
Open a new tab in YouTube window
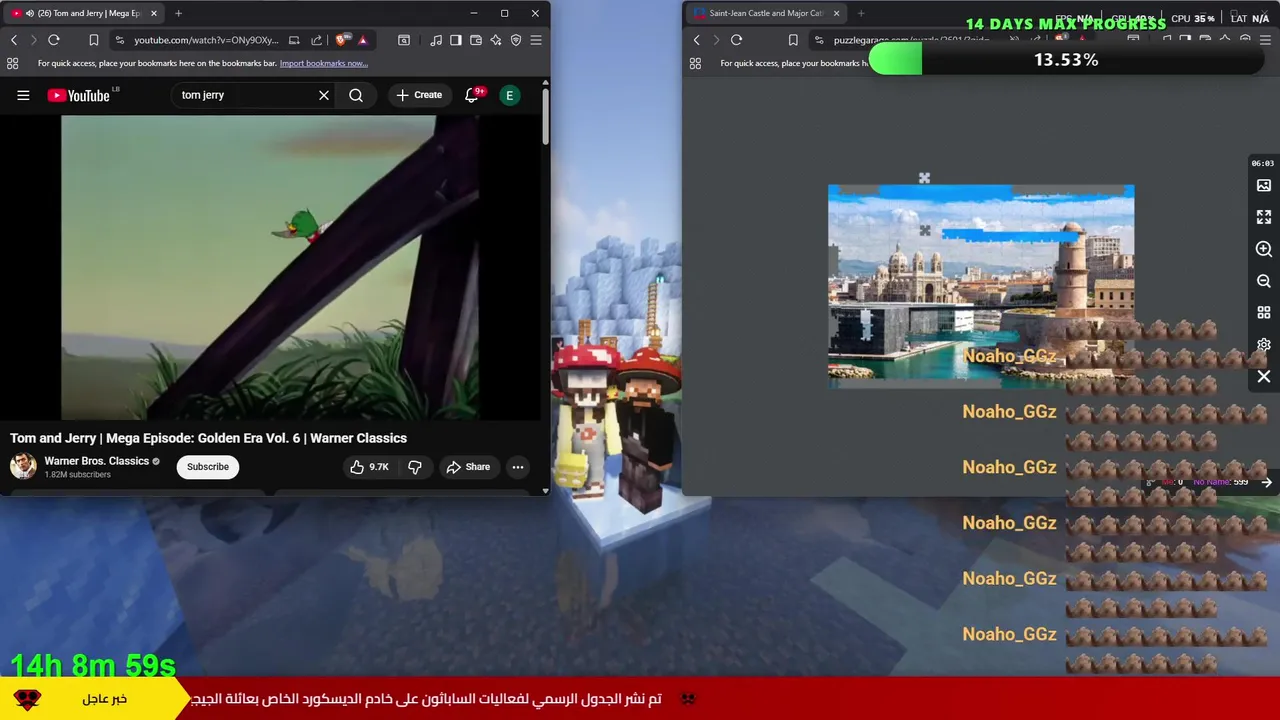(178, 13)
